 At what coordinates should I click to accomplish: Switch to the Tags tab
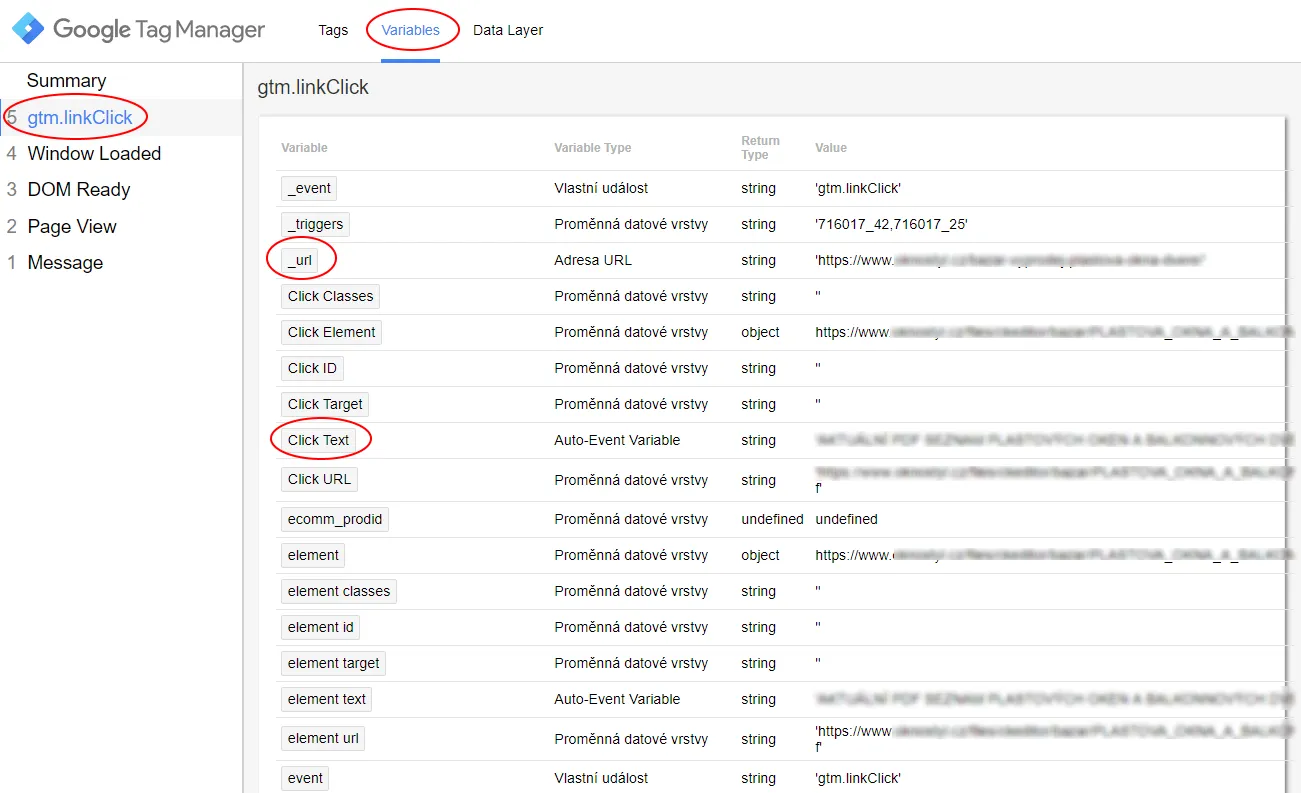click(x=333, y=30)
